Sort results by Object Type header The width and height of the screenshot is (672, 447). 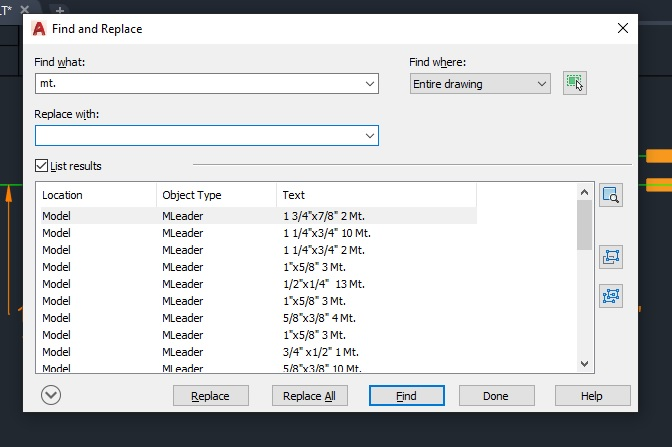point(215,195)
